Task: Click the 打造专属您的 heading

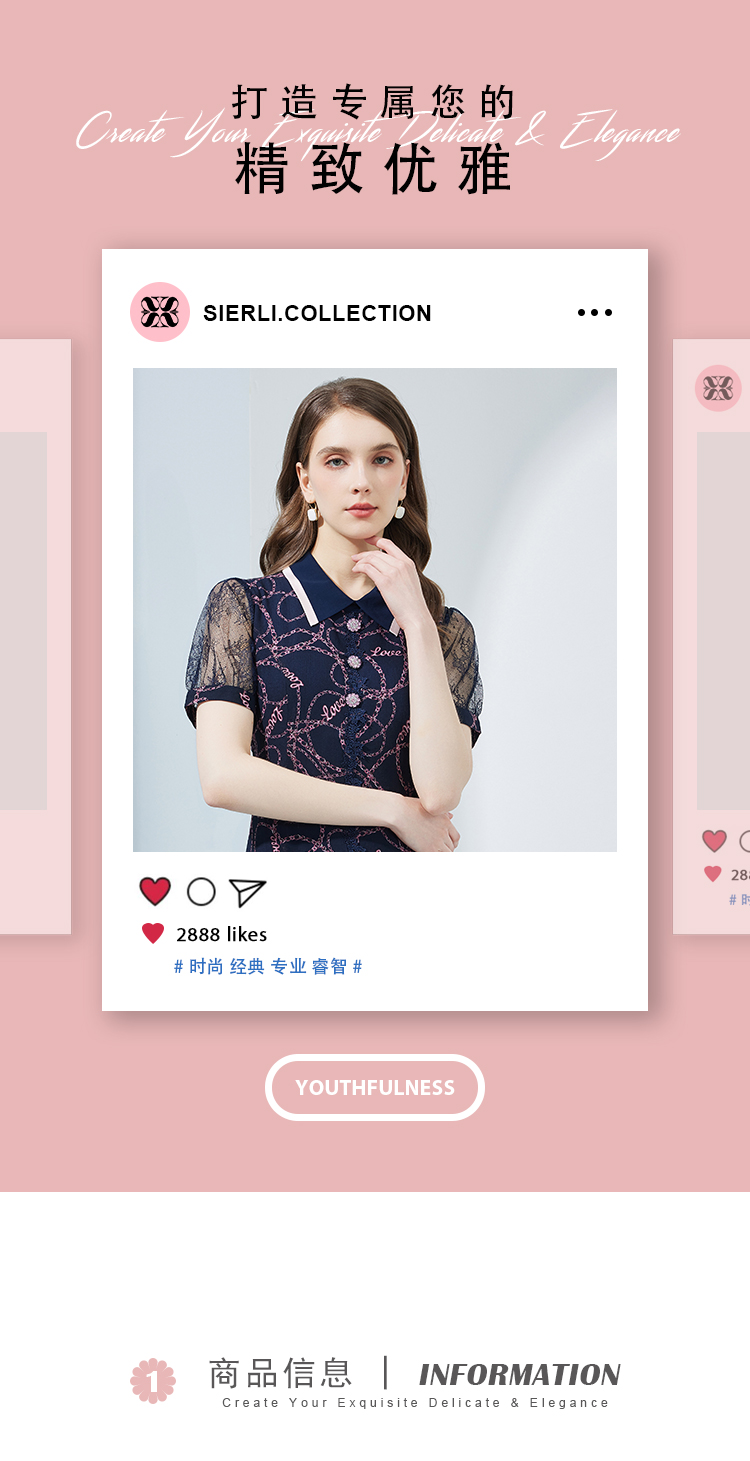Action: click(375, 102)
